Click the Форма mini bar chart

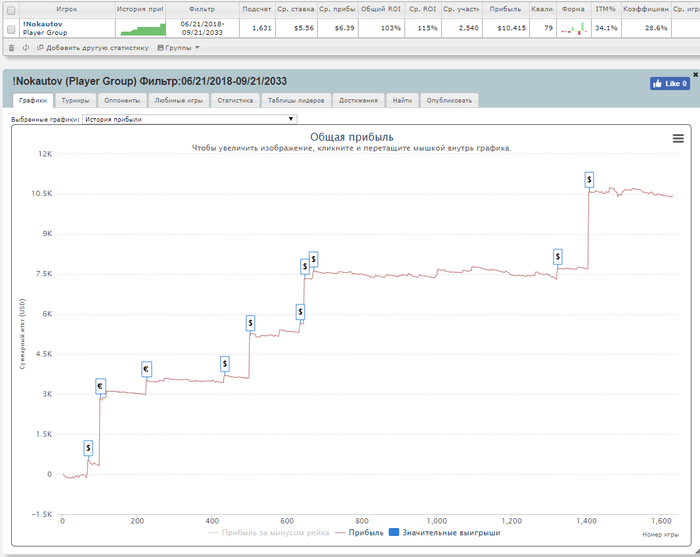pos(574,29)
